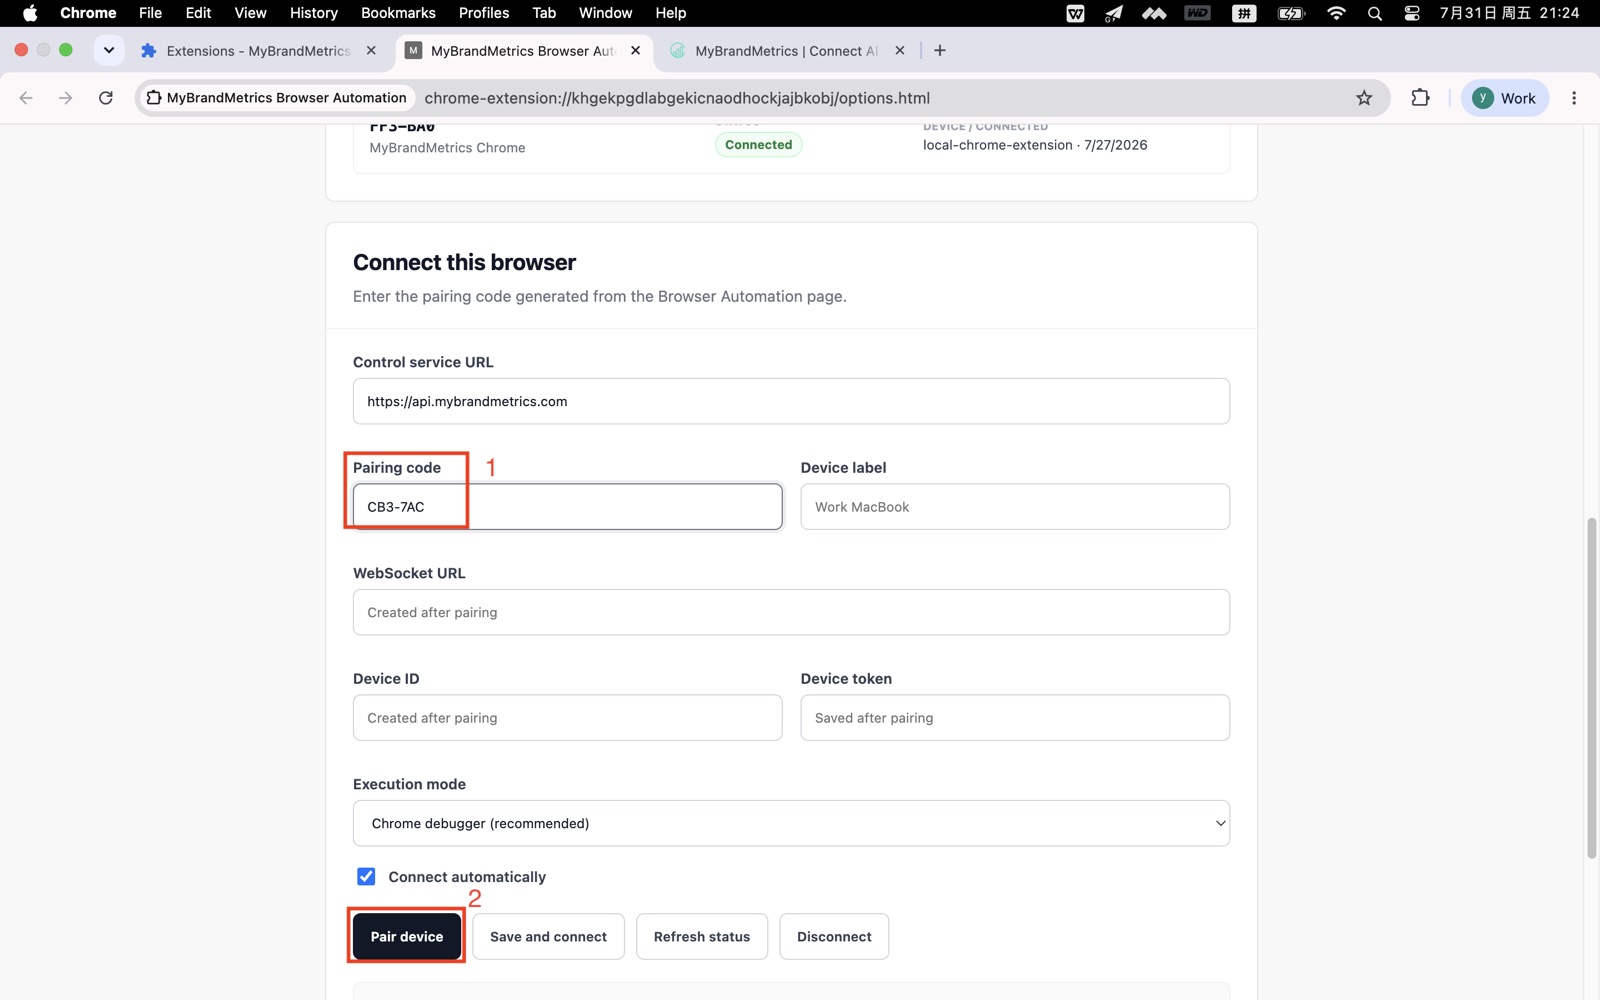
Task: Open the Profiles menu
Action: (x=484, y=13)
